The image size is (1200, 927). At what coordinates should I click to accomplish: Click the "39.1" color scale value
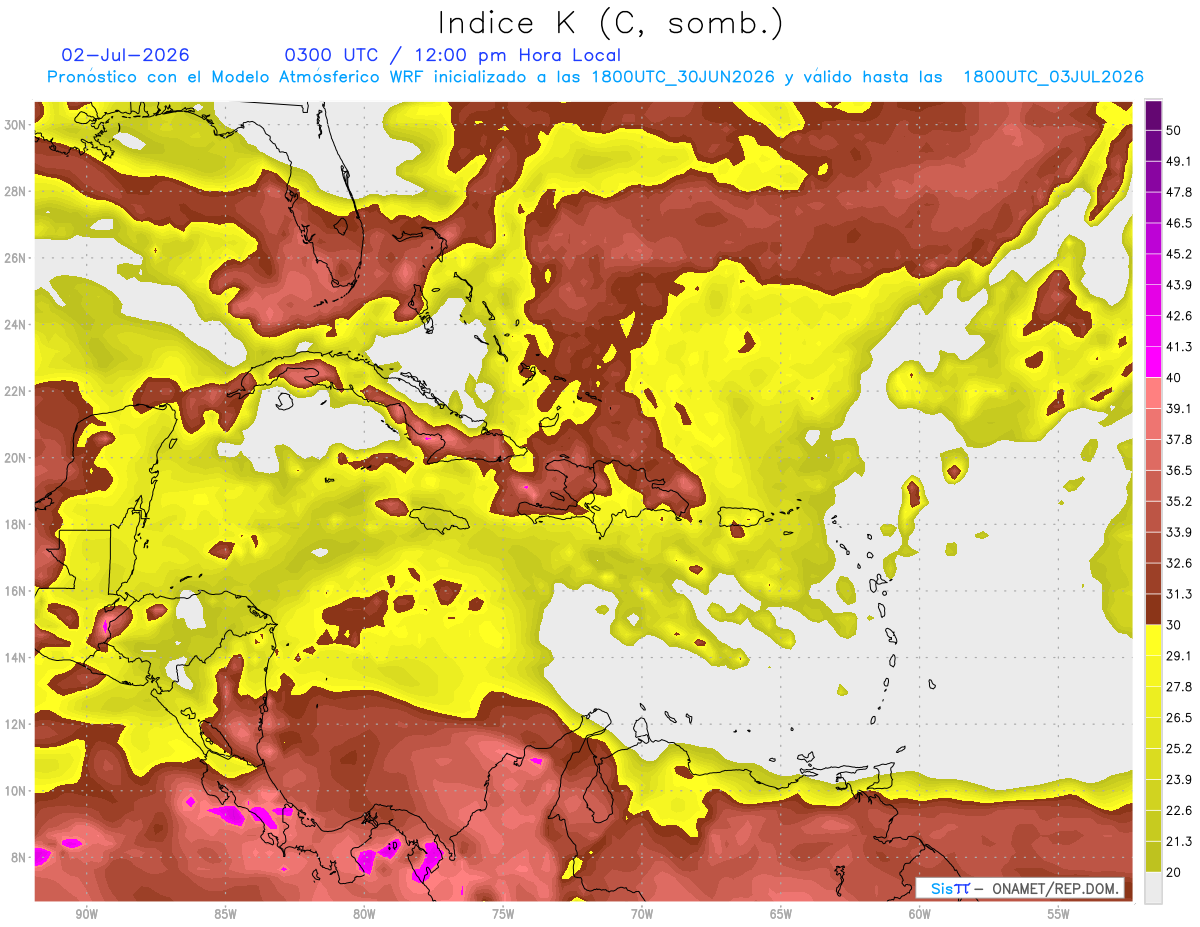(1179, 408)
